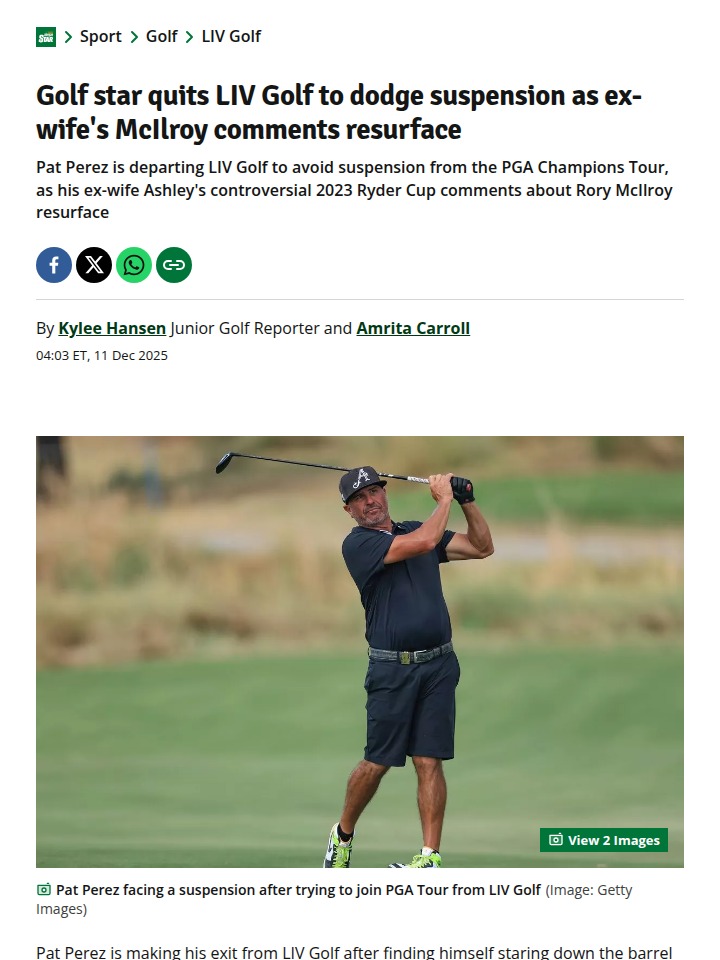Open the Golf breadcrumb section
Screen dimensions: 720x960
click(161, 37)
